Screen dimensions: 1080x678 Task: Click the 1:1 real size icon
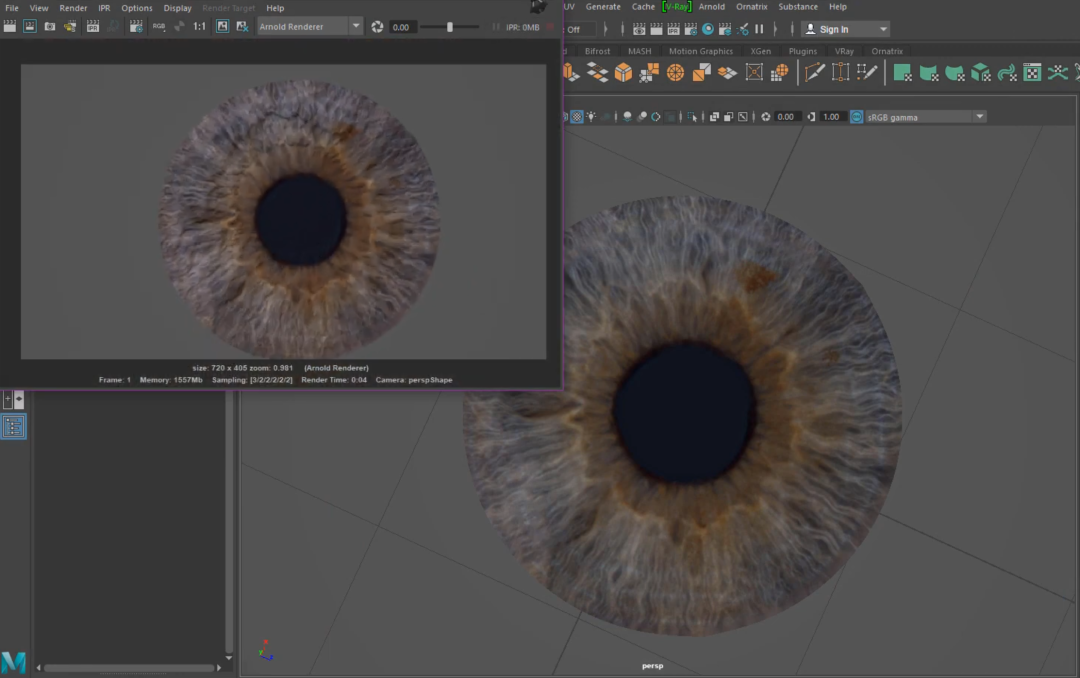click(x=200, y=27)
